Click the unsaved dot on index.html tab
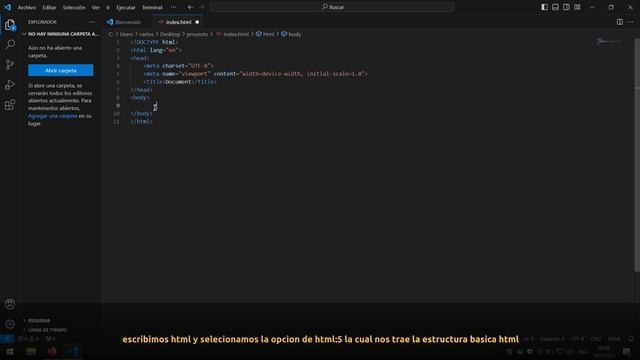The width and height of the screenshot is (640, 360). (197, 22)
